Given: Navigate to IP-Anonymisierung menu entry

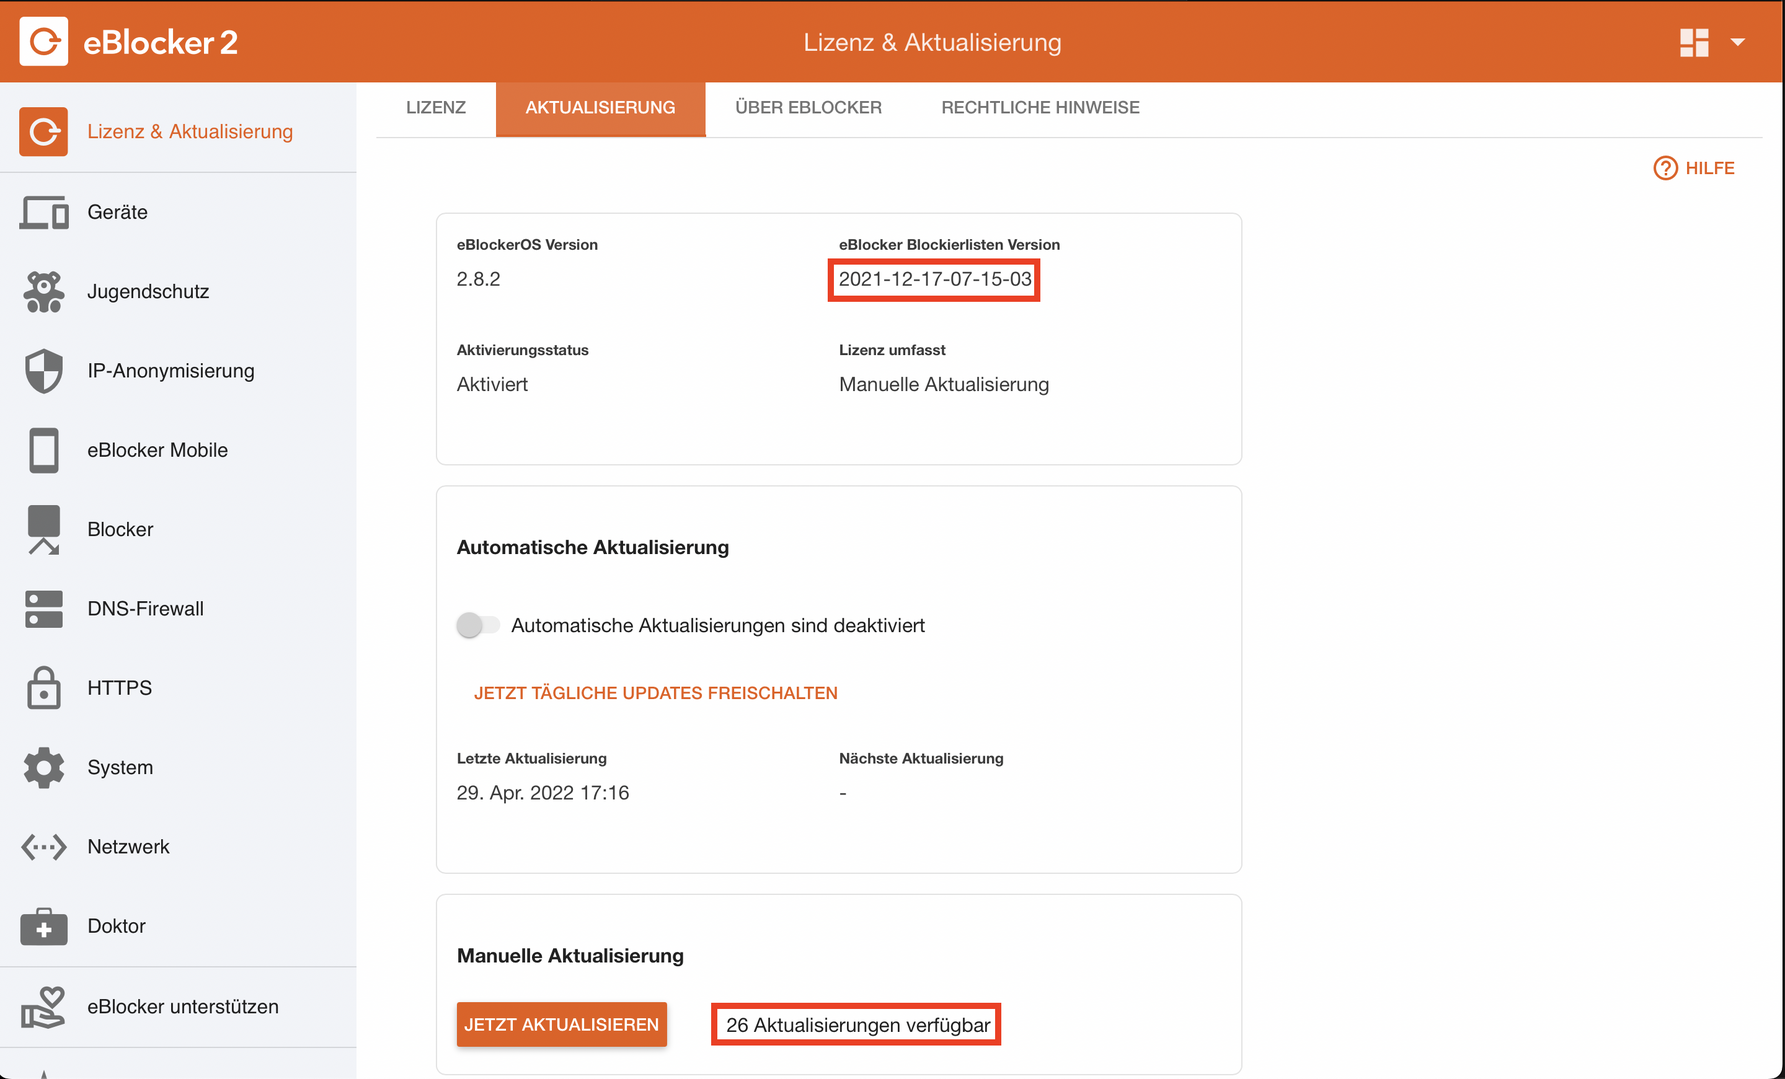Looking at the screenshot, I should pyautogui.click(x=171, y=371).
